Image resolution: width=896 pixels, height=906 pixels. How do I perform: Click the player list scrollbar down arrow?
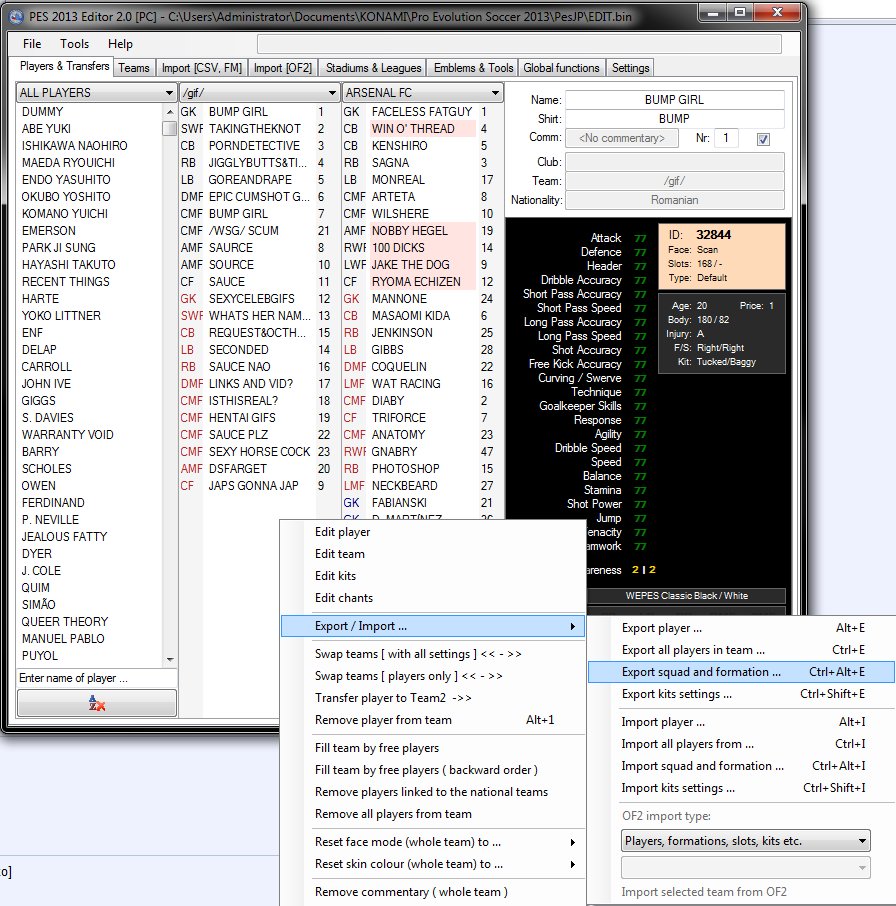tap(169, 659)
